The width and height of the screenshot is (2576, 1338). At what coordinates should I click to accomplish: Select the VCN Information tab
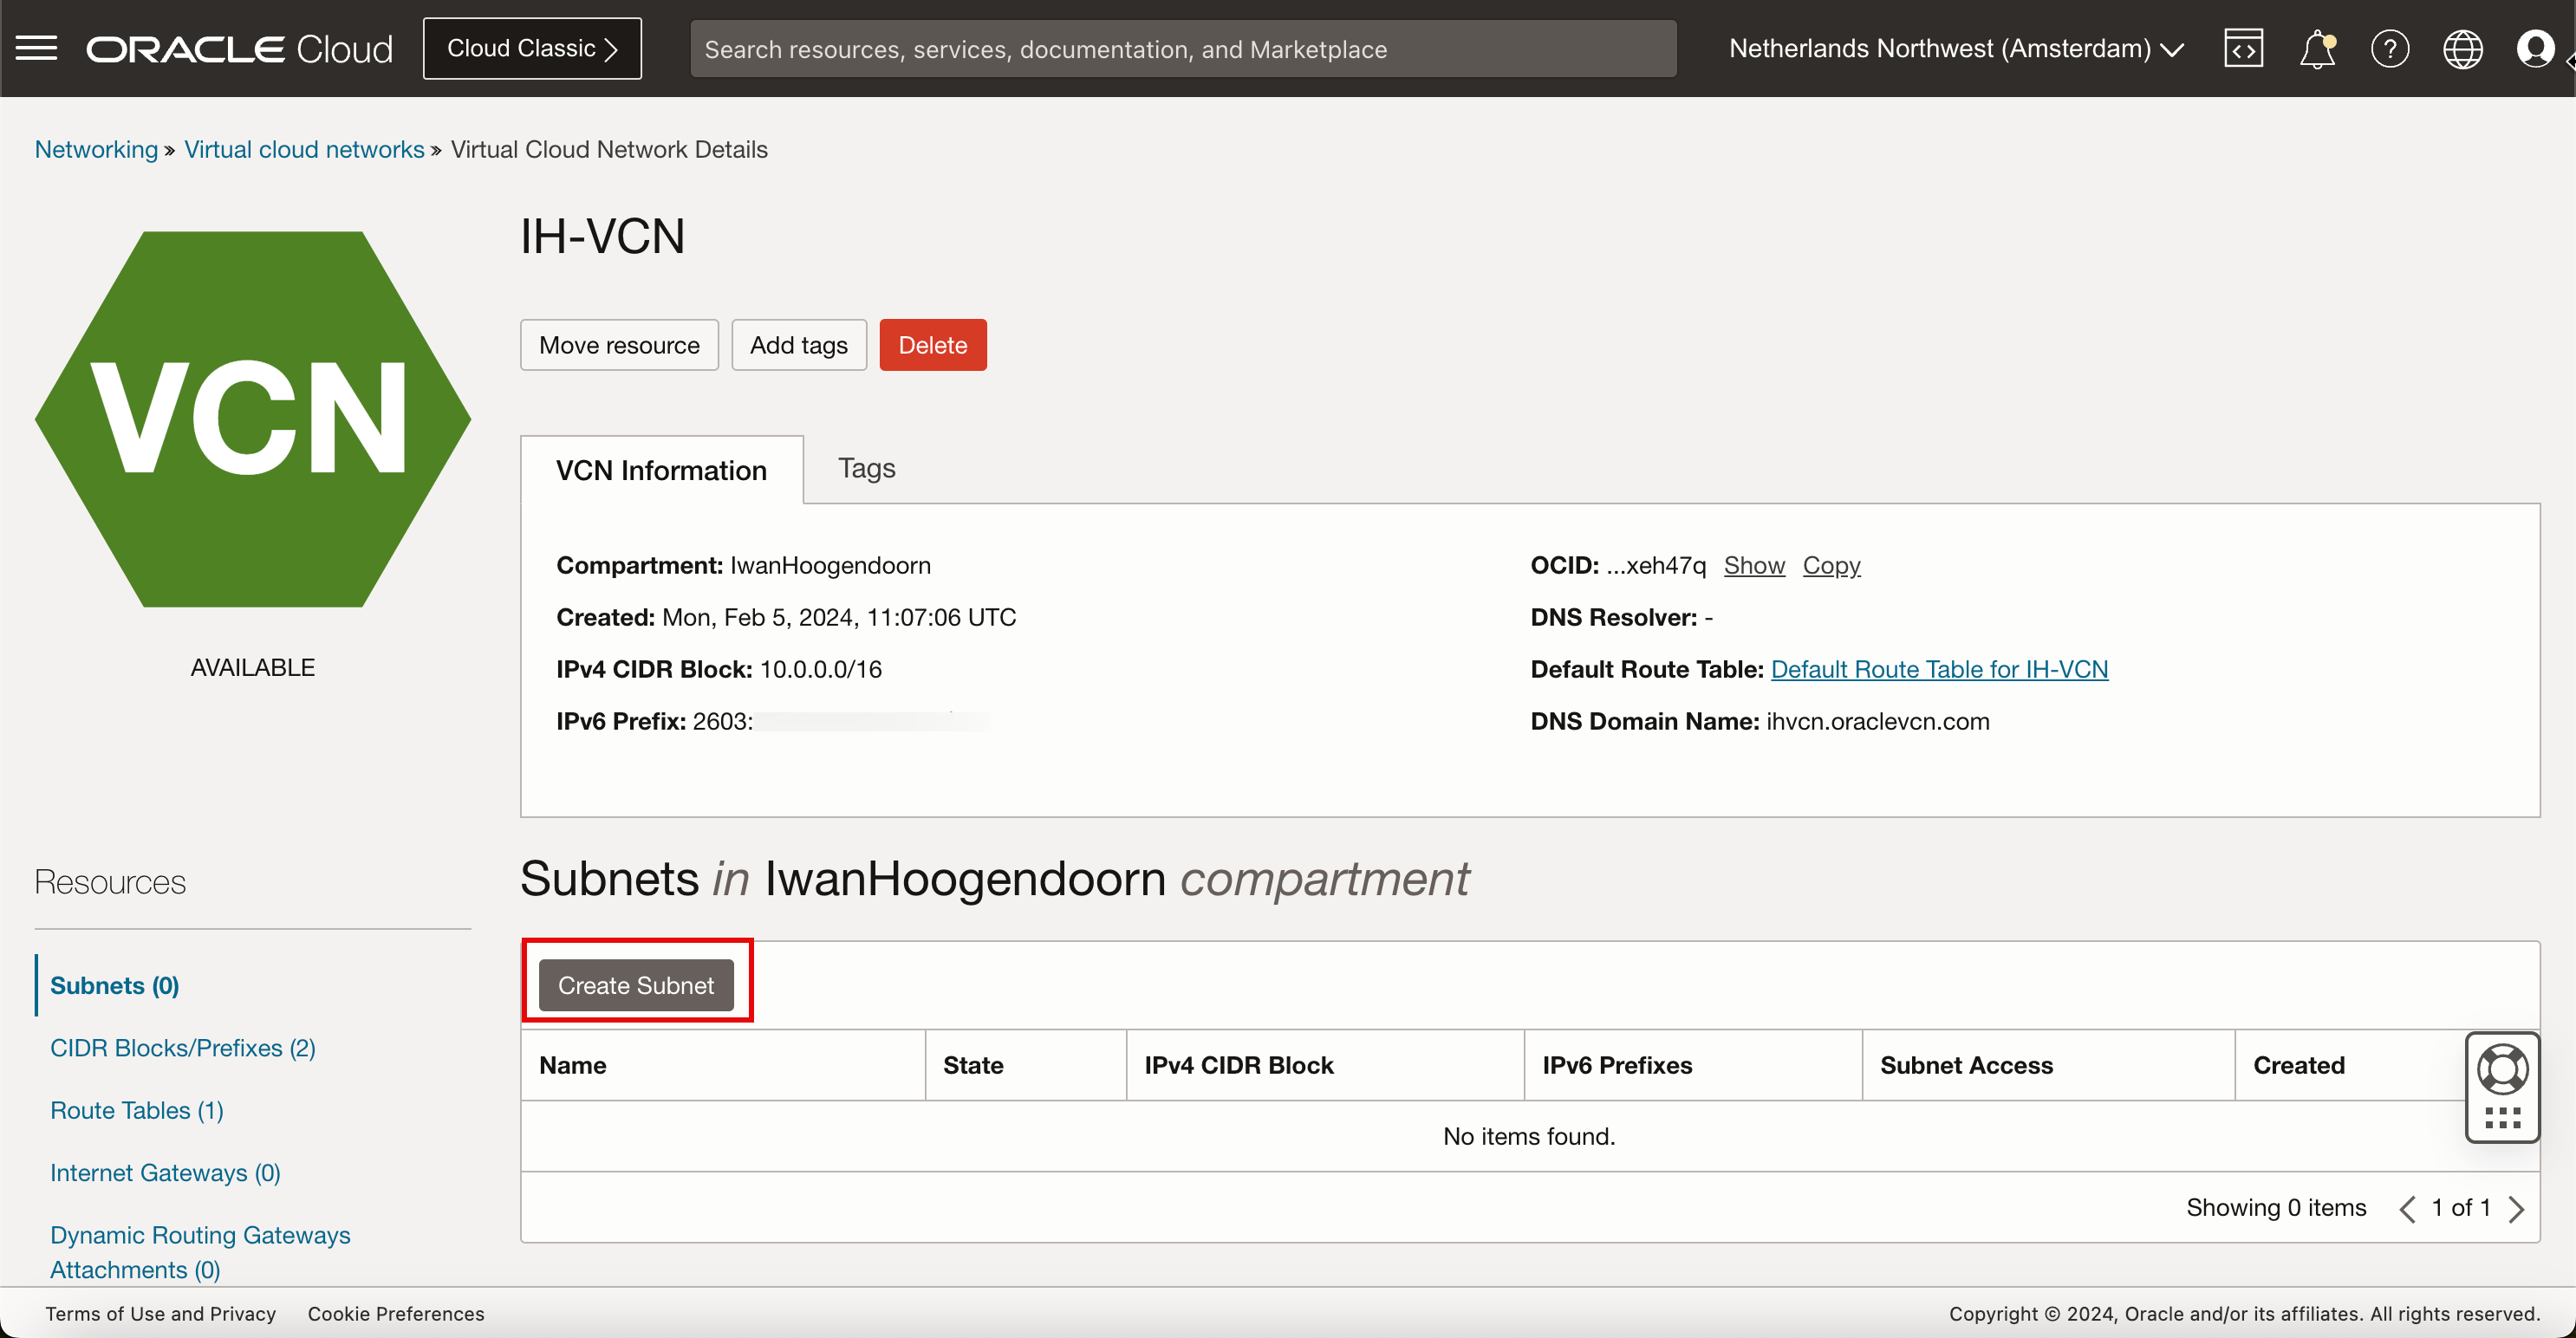point(661,470)
